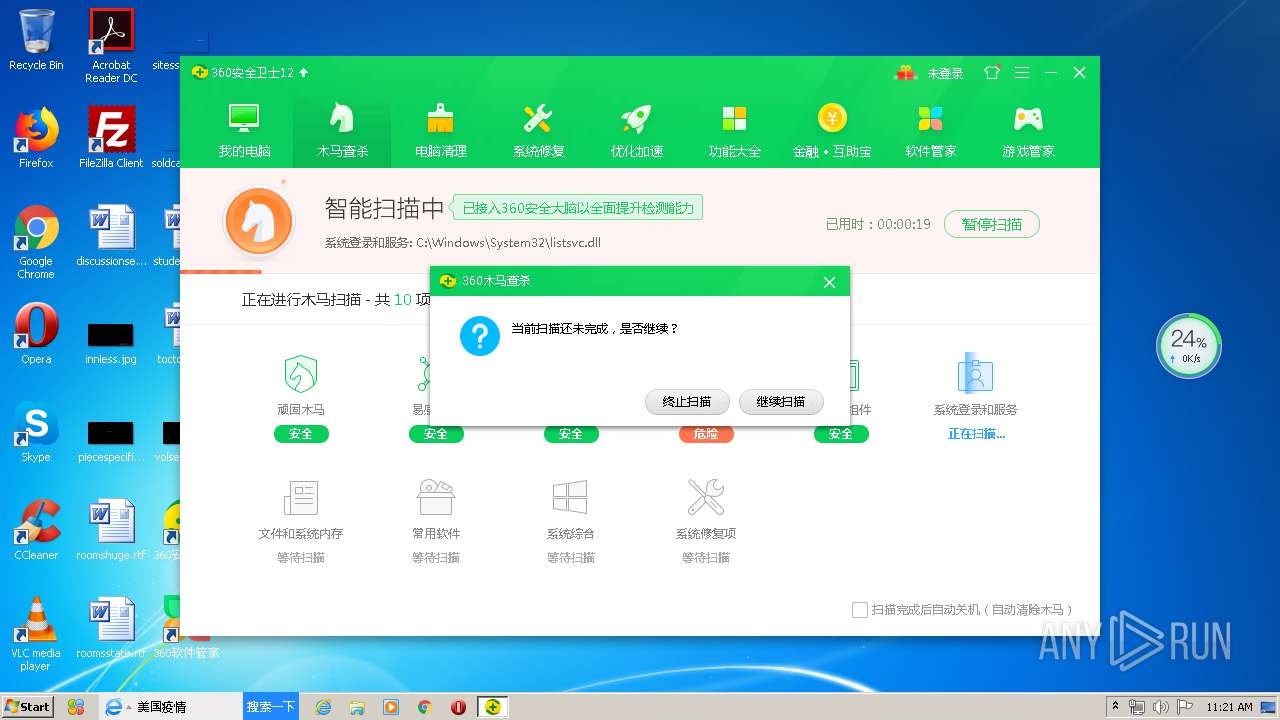Open the 系统修复 tab

(x=538, y=131)
